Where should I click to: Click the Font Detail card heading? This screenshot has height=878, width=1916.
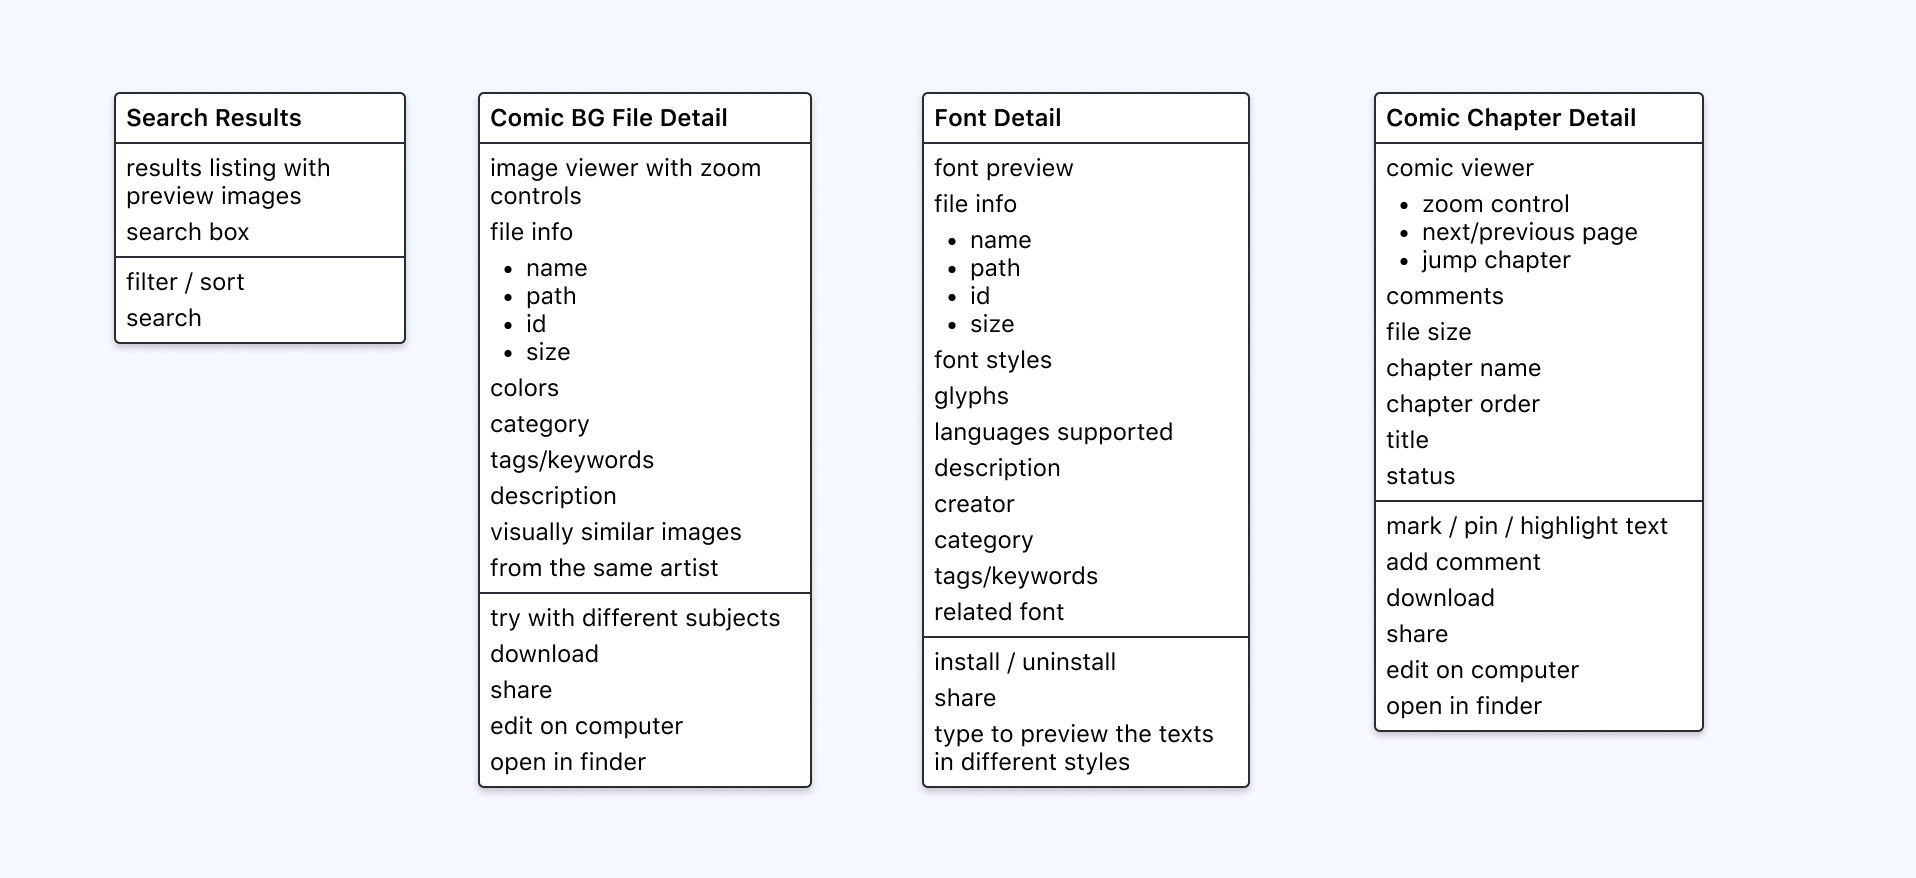pos(997,118)
